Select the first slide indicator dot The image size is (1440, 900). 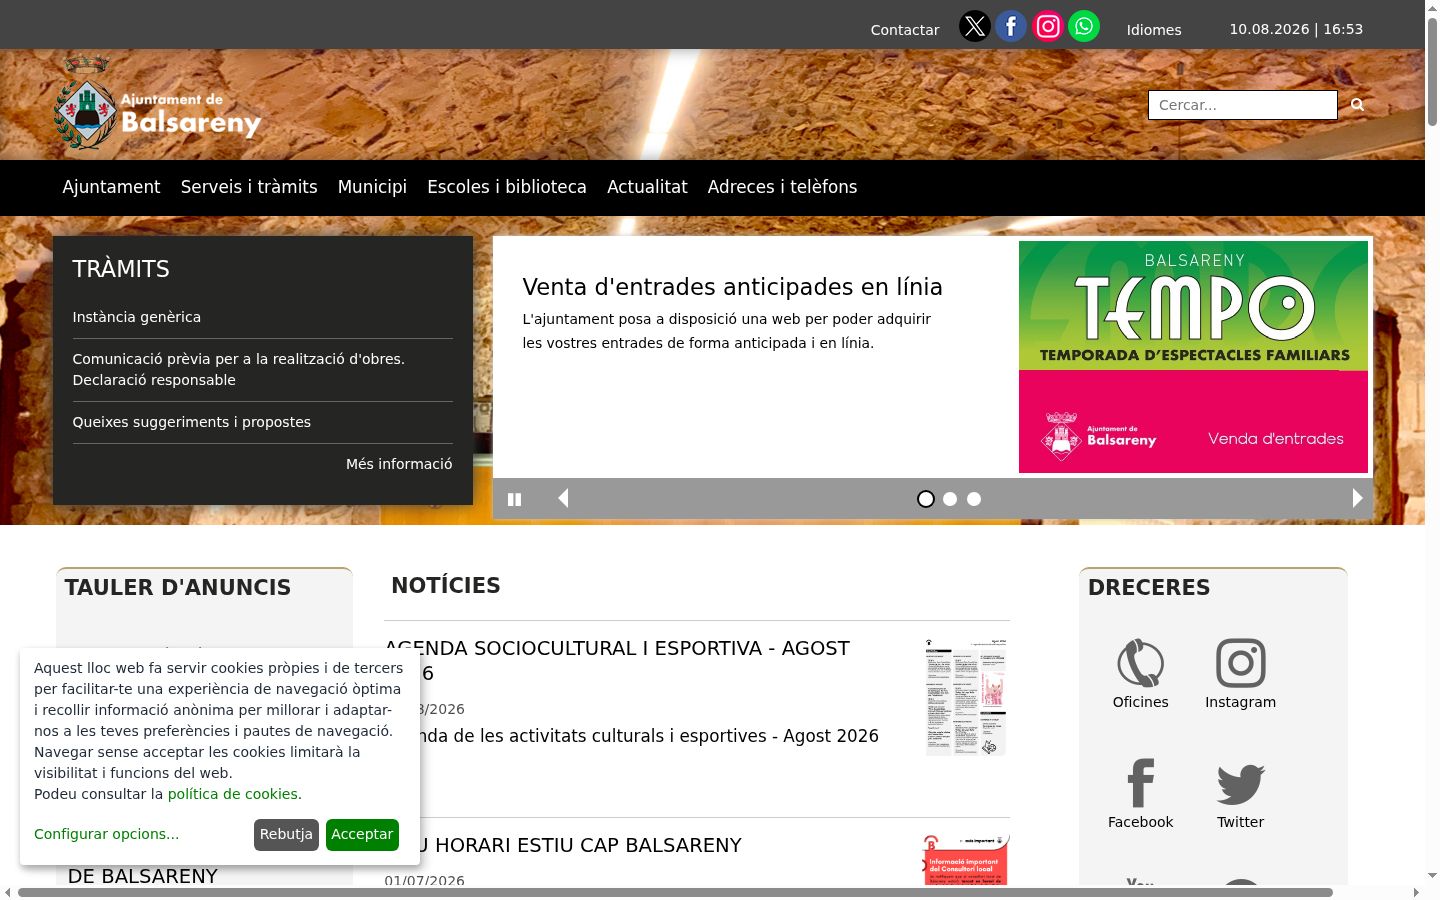click(x=926, y=499)
